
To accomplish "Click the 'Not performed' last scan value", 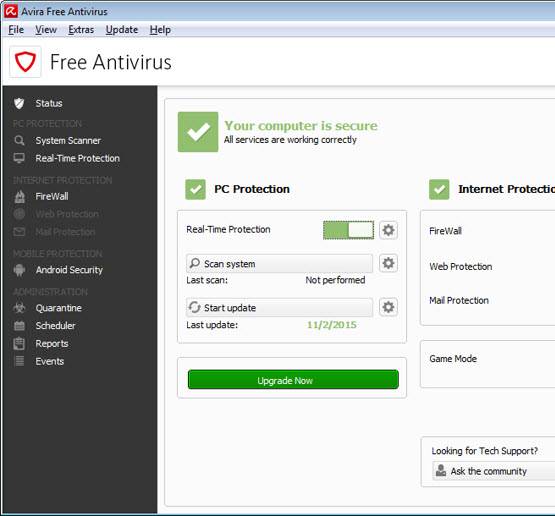I will (335, 280).
